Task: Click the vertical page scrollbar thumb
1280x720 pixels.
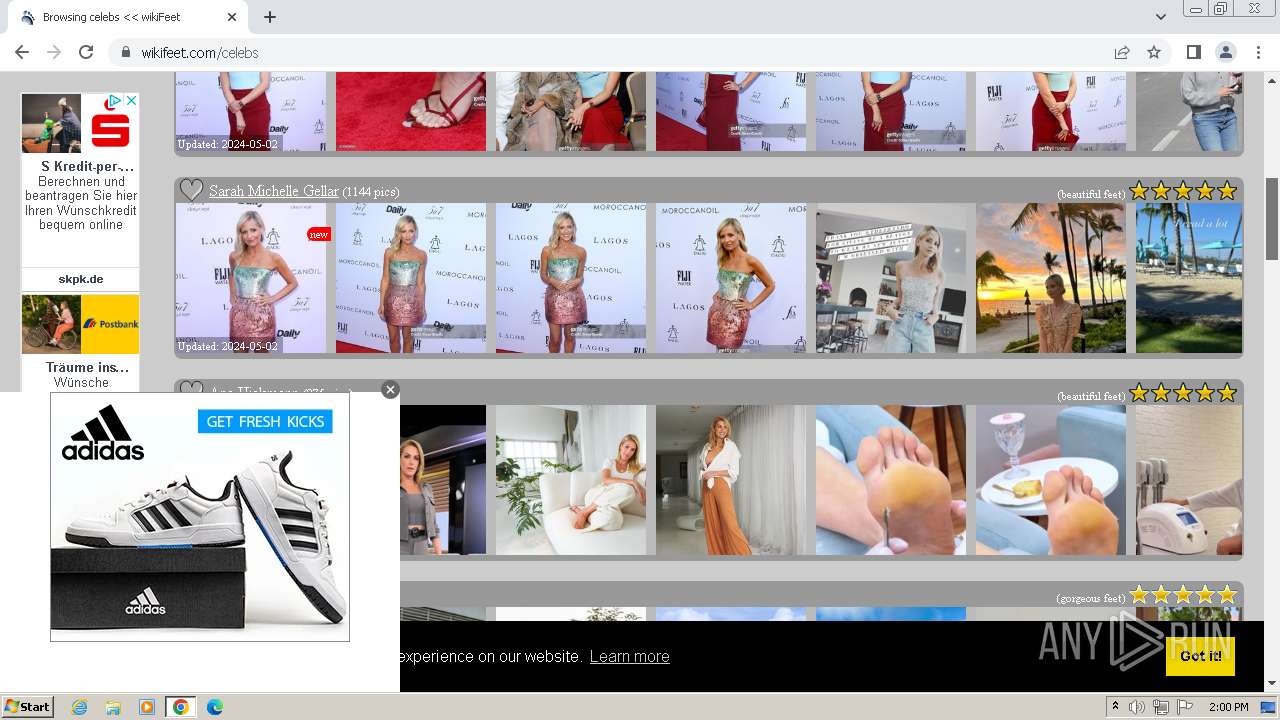Action: tap(1272, 218)
